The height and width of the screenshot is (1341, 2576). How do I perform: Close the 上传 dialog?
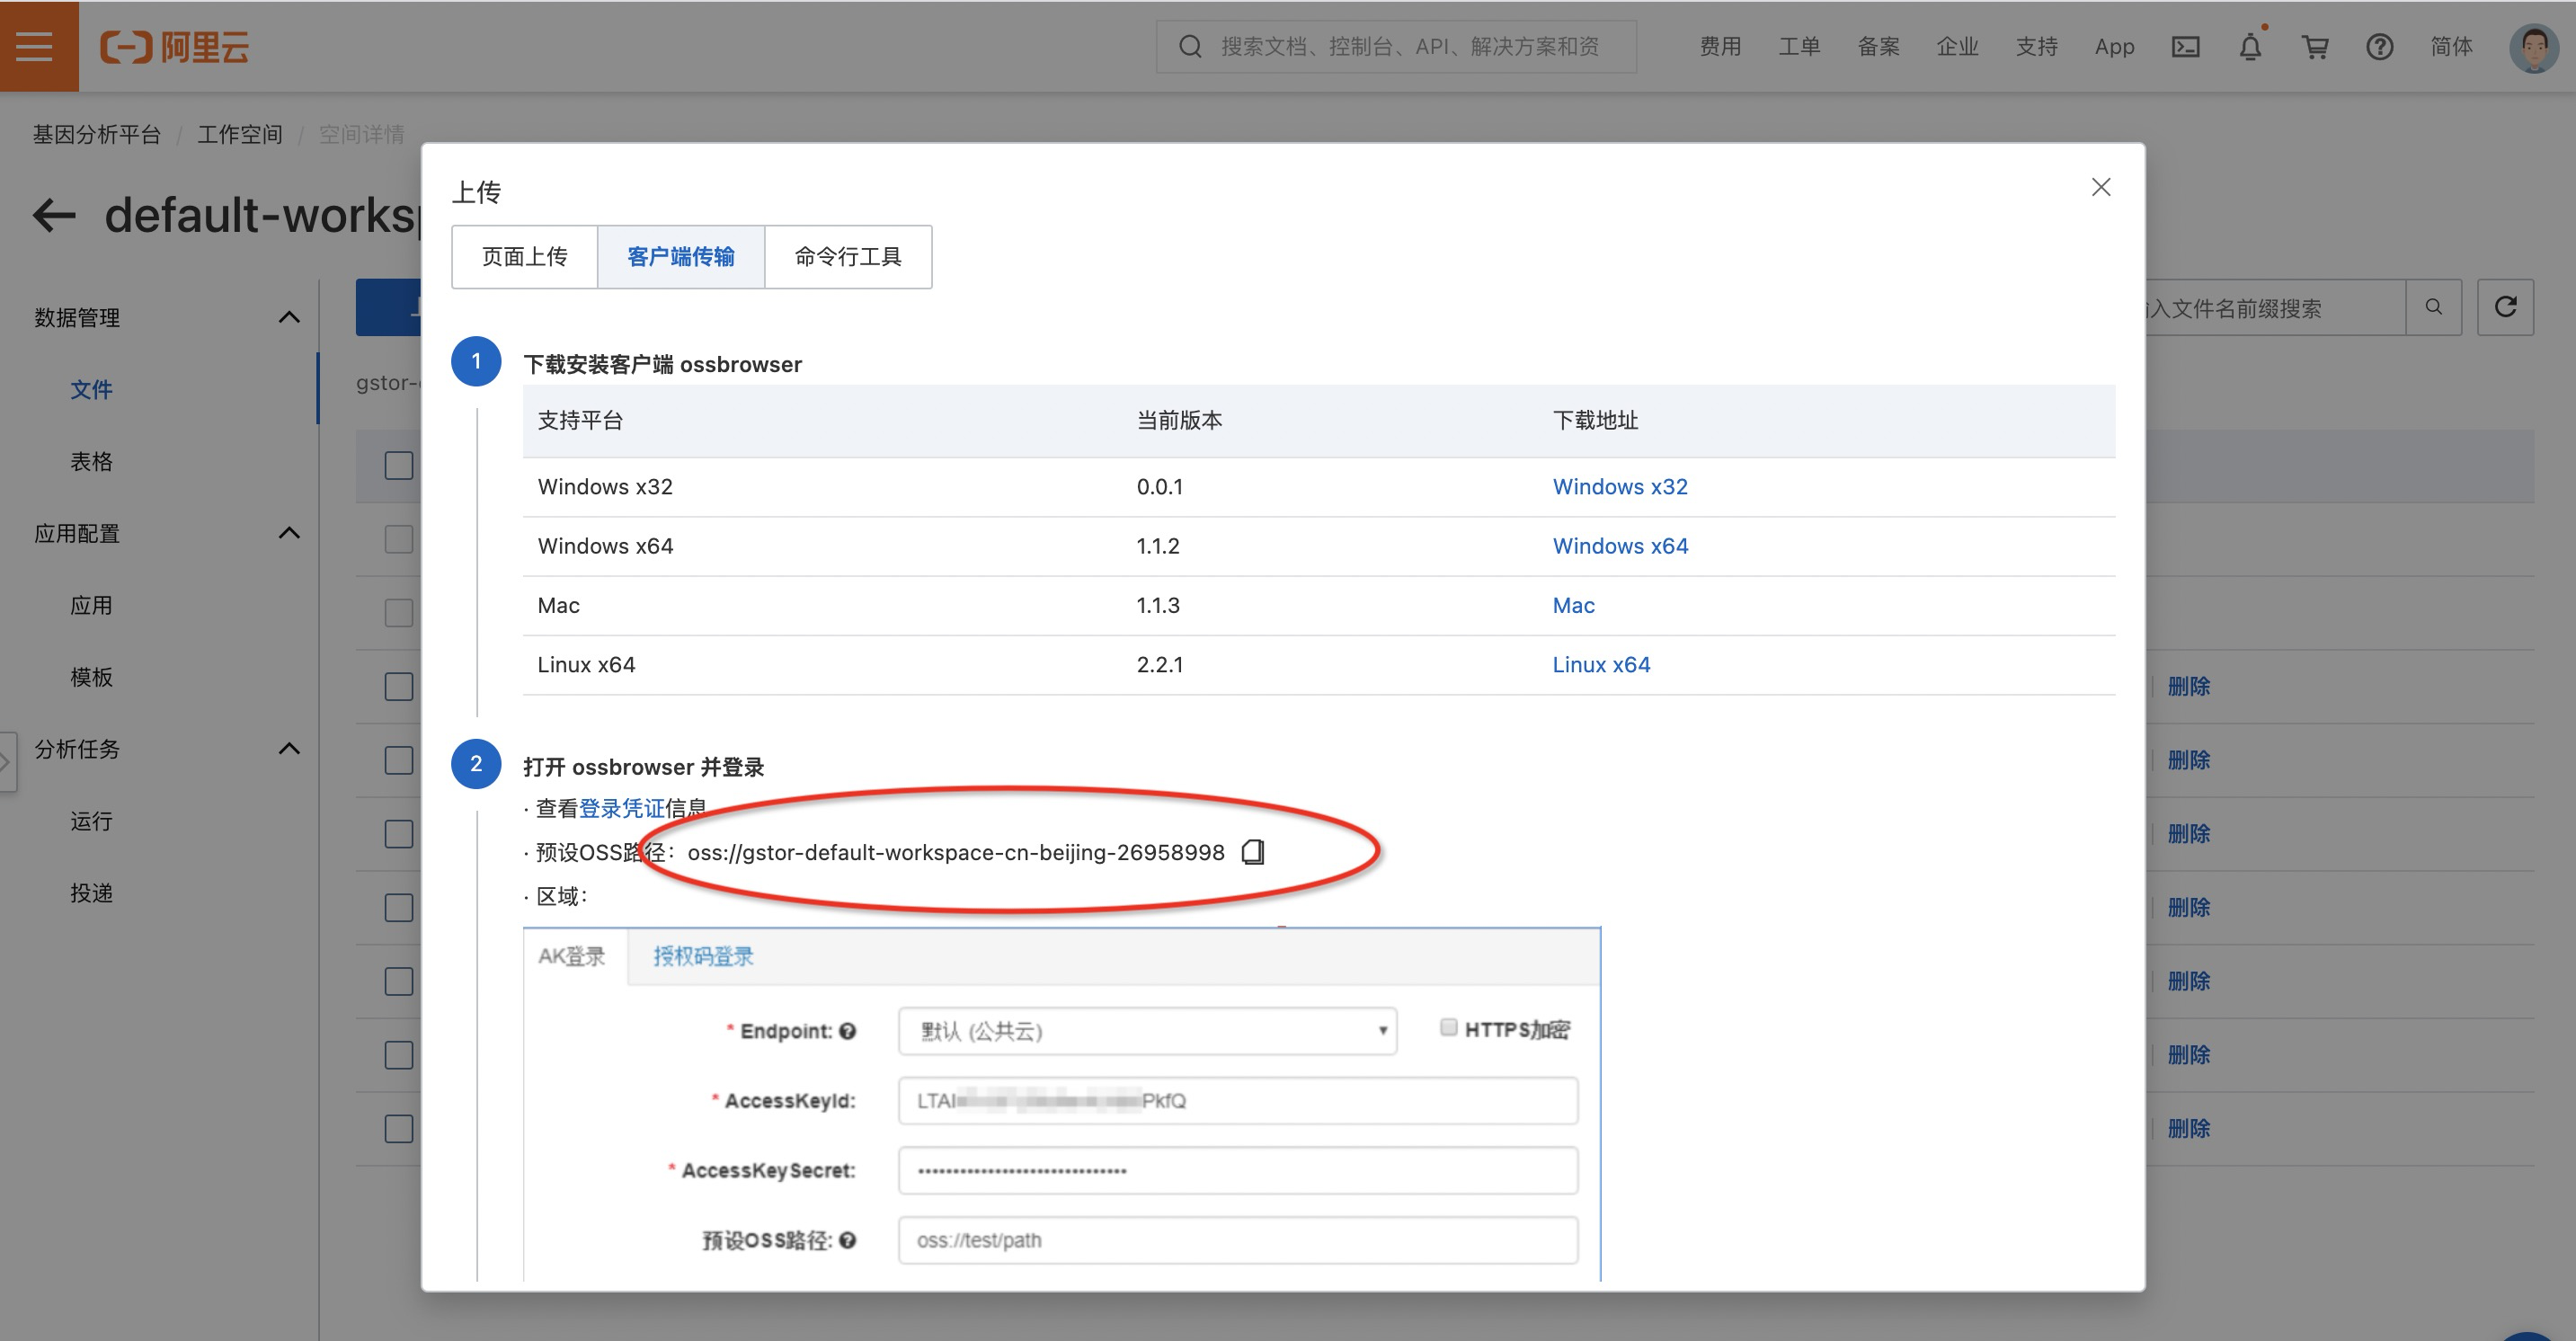click(x=2101, y=188)
